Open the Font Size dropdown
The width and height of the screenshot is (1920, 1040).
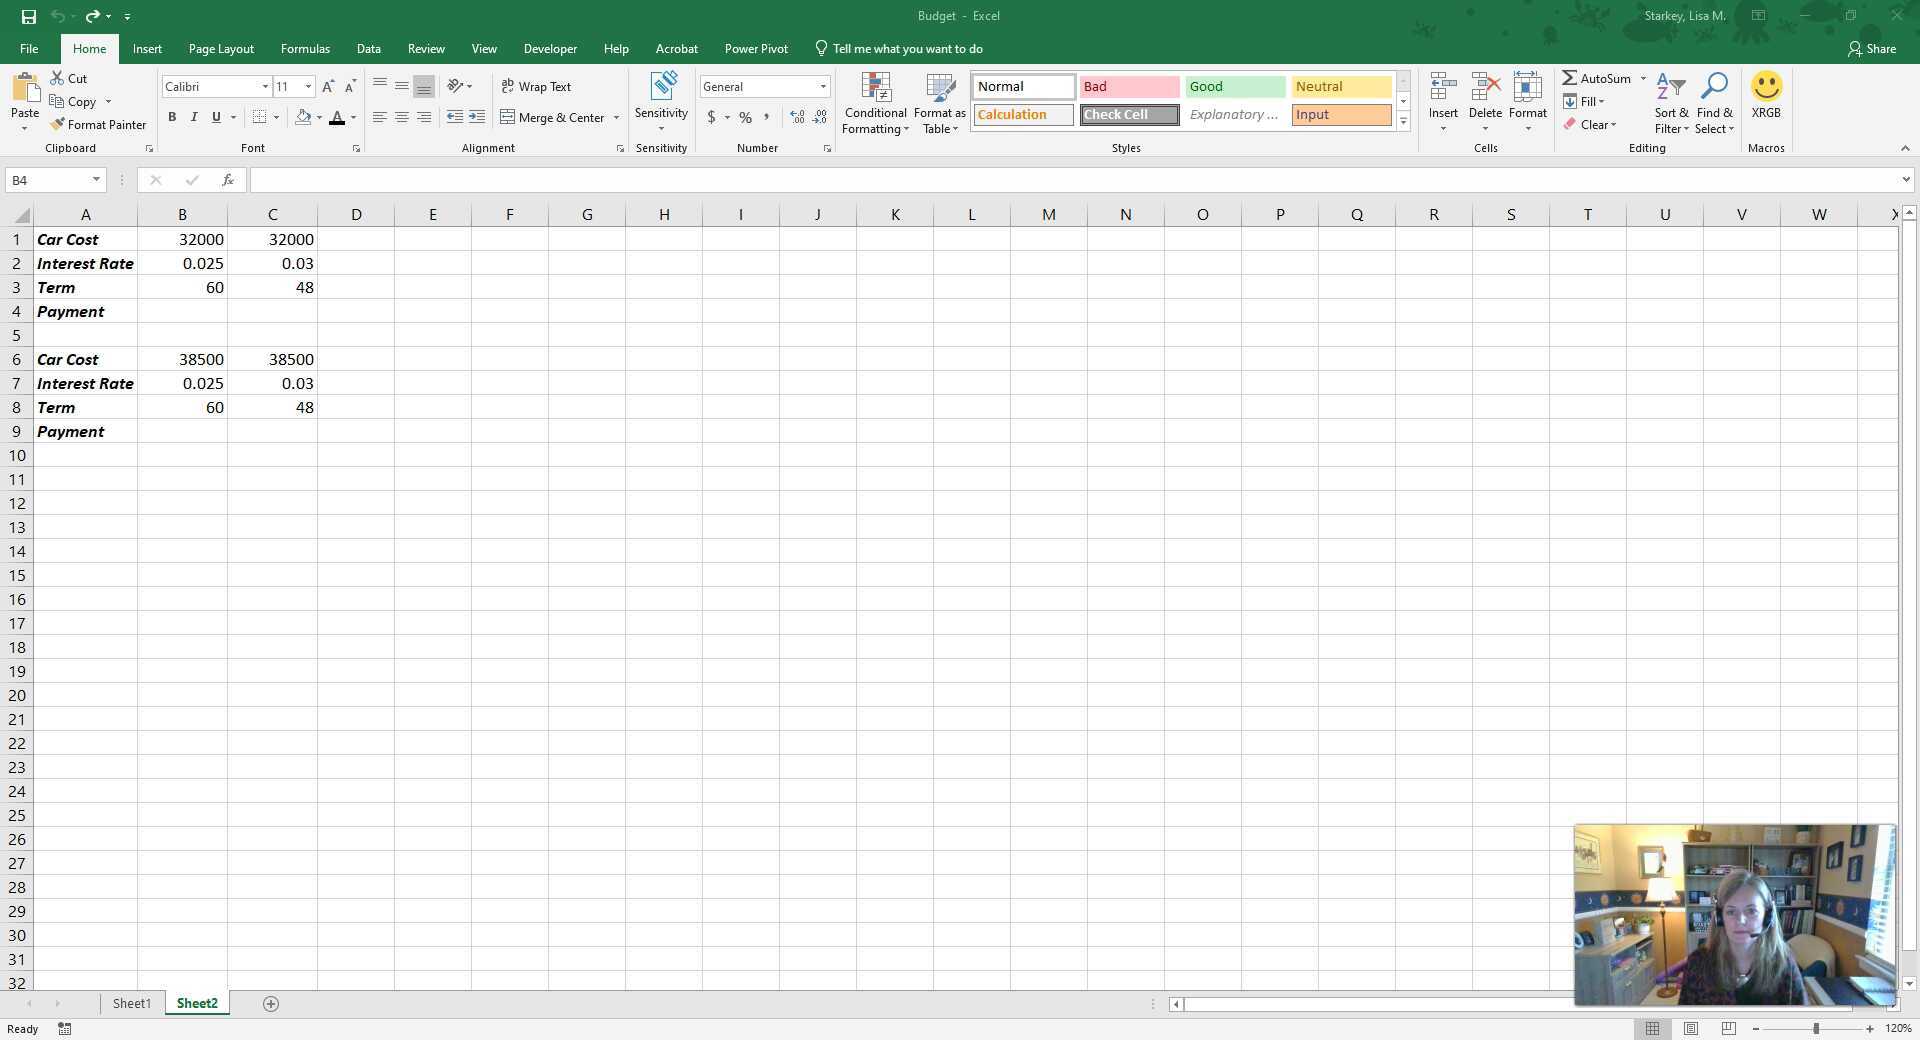point(306,86)
